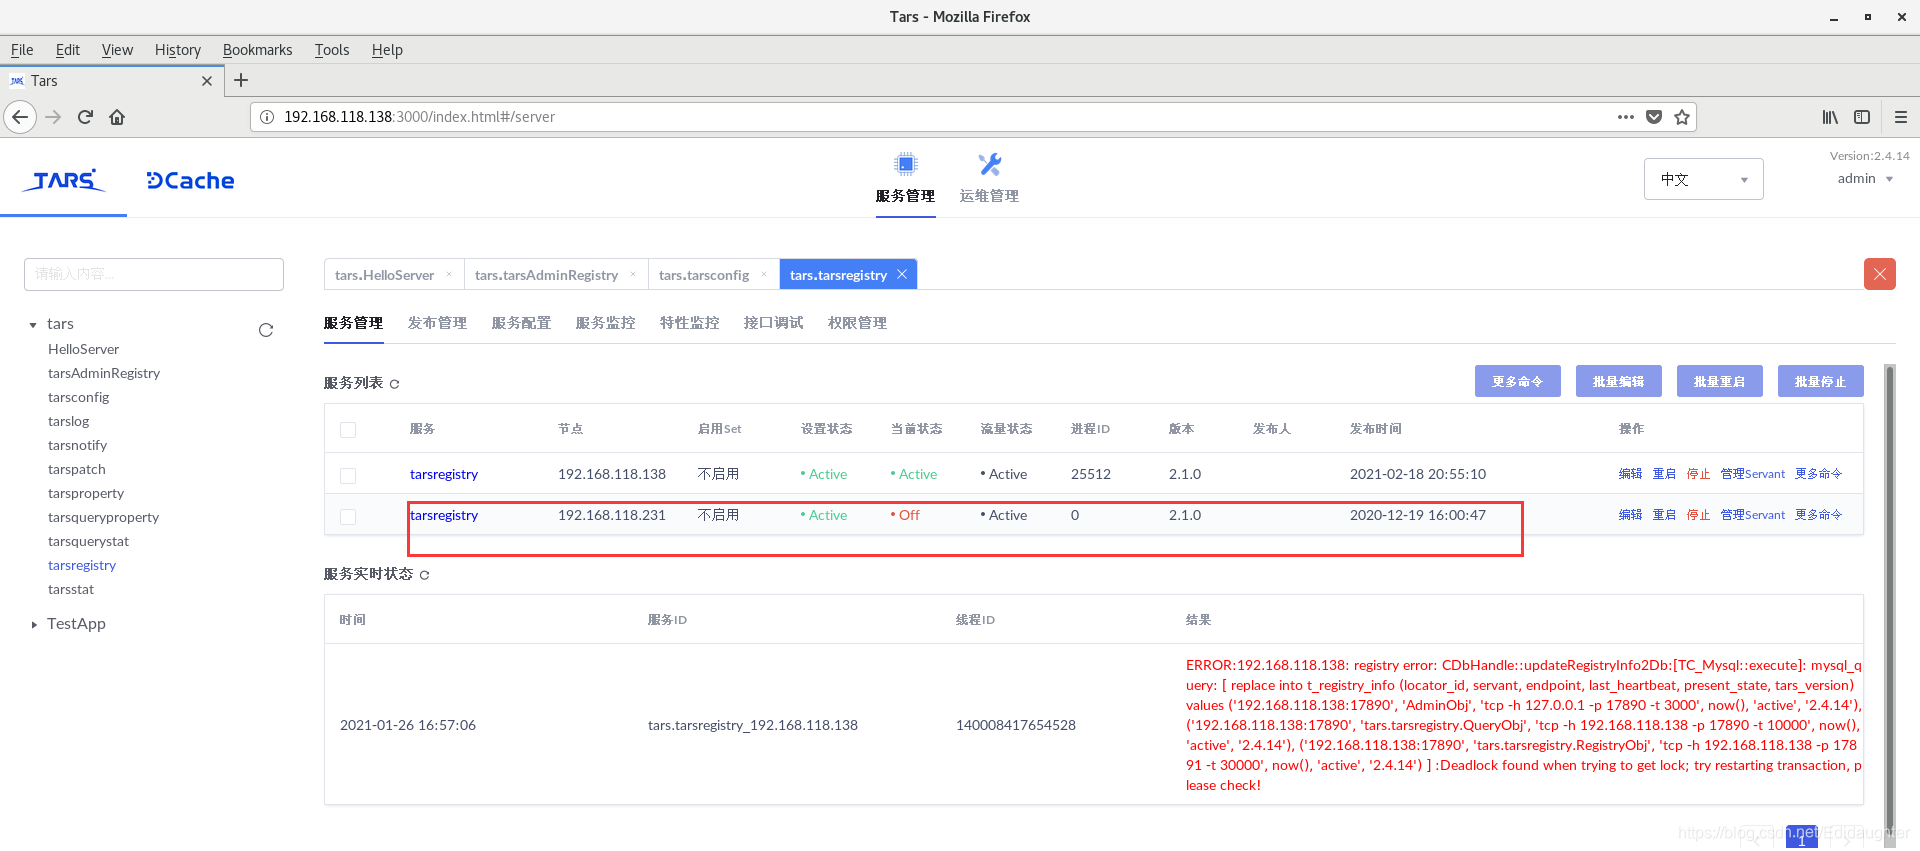Viewport: 1920px width, 851px height.
Task: Go back with the browser Back arrow
Action: (20, 117)
